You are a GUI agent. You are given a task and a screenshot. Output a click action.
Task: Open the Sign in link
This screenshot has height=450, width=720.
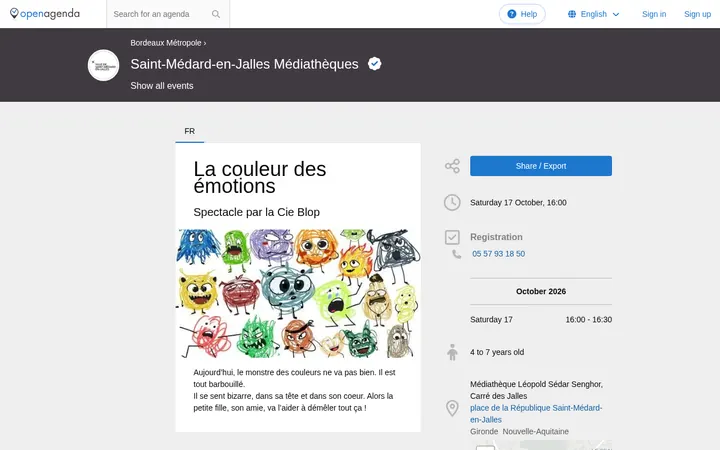coord(654,14)
